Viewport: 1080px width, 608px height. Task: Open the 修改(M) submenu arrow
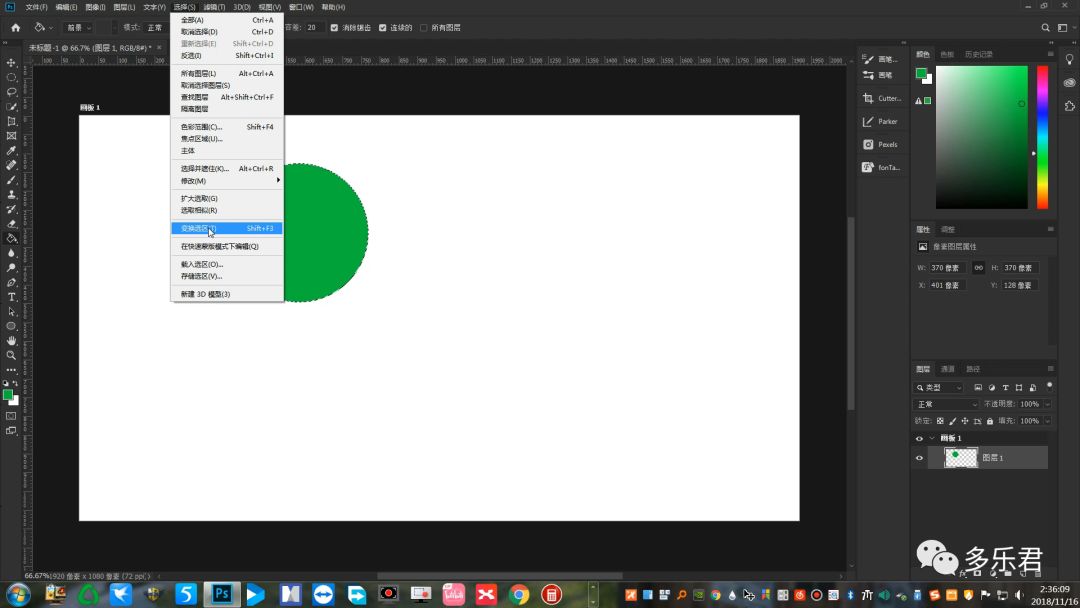[x=278, y=180]
